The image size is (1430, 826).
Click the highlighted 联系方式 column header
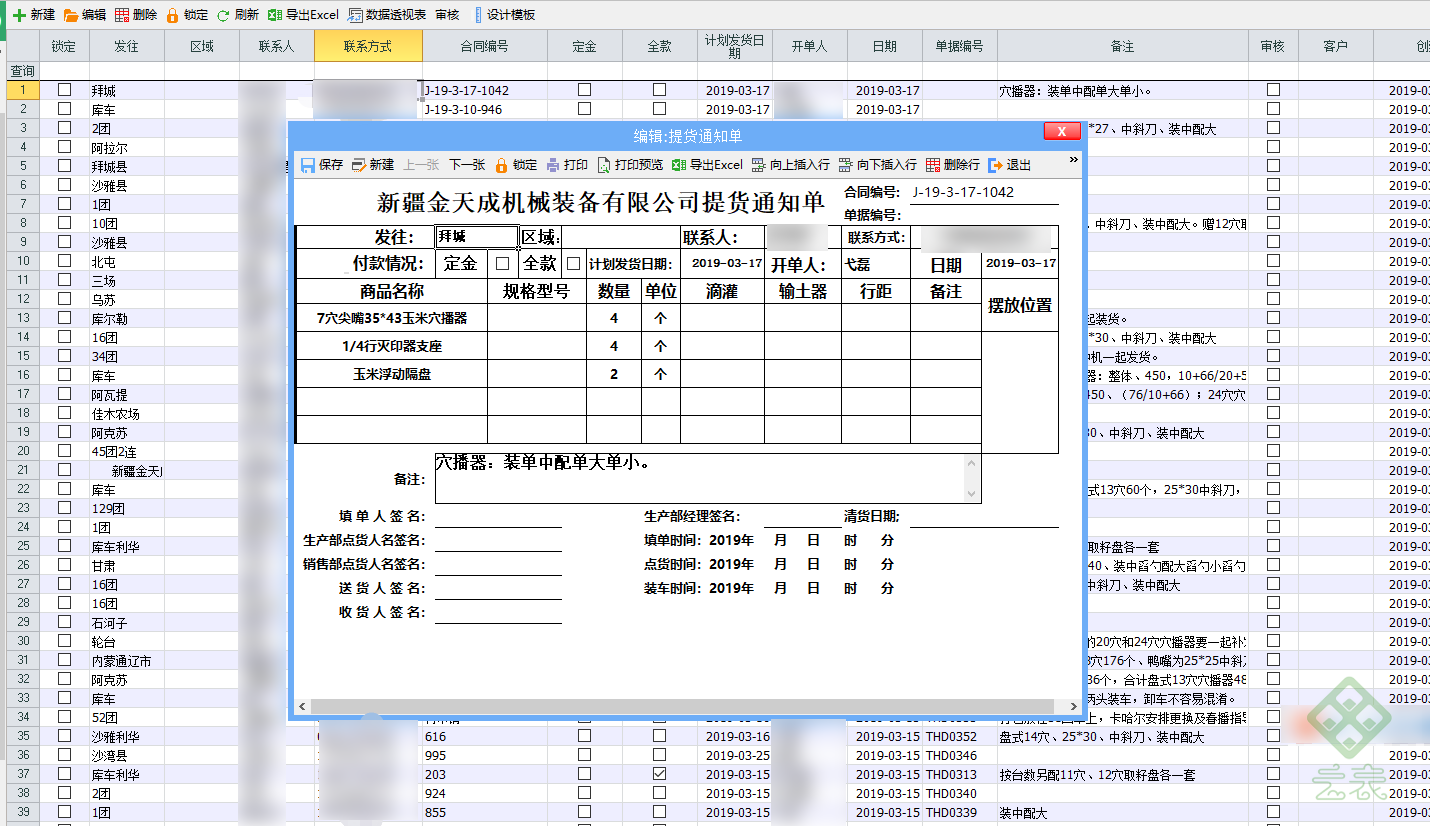coord(368,46)
